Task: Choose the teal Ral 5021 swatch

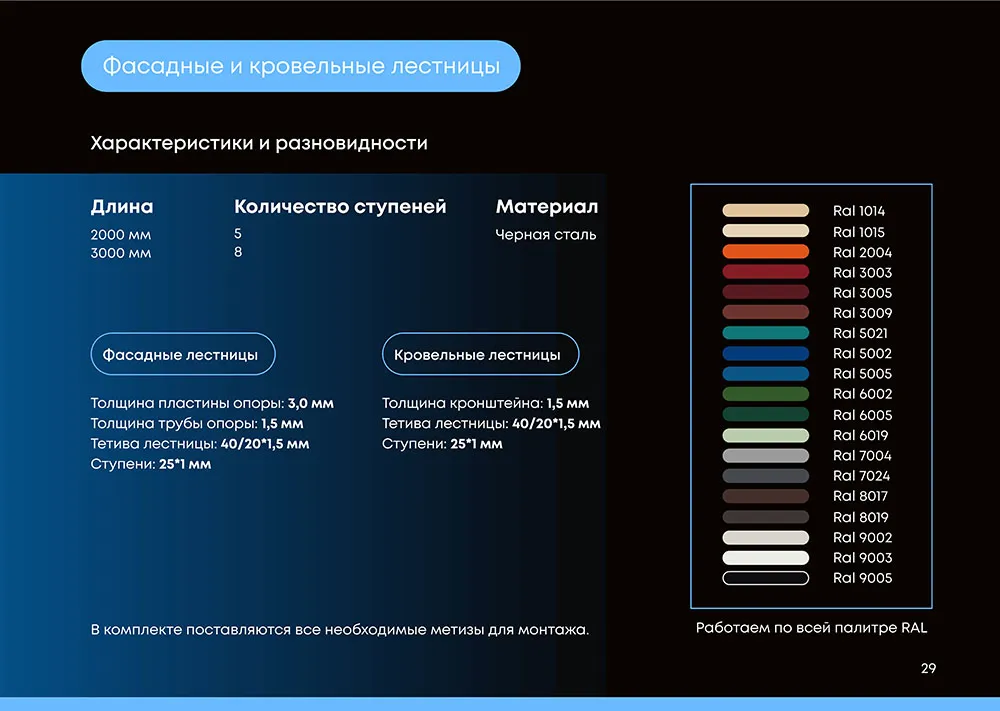Action: coord(765,333)
